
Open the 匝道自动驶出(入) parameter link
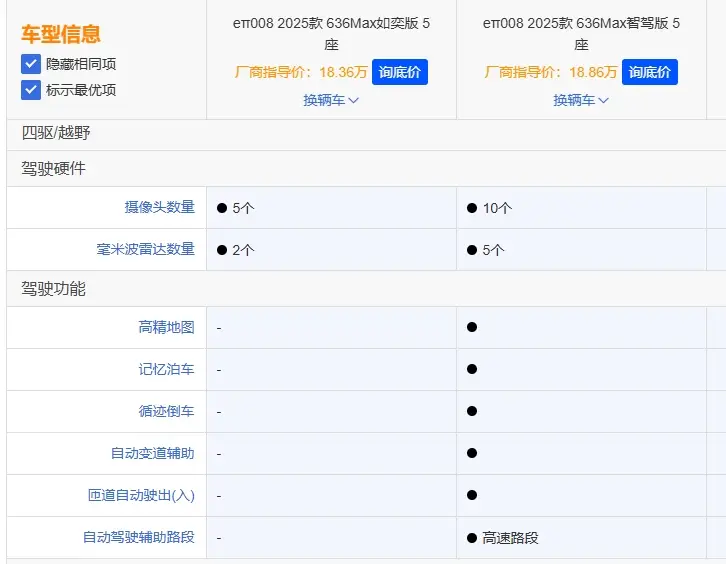click(141, 495)
